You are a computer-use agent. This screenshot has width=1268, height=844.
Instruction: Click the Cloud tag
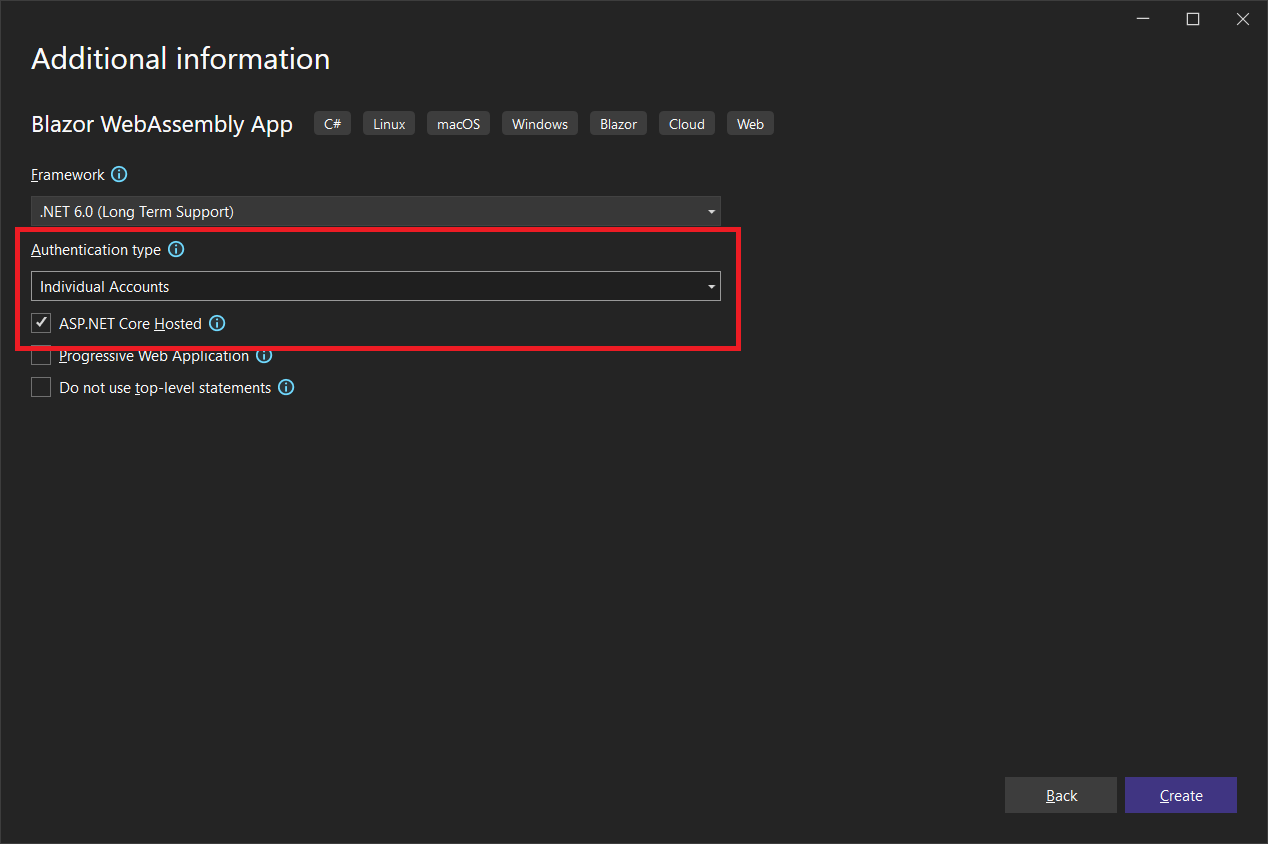[x=687, y=124]
